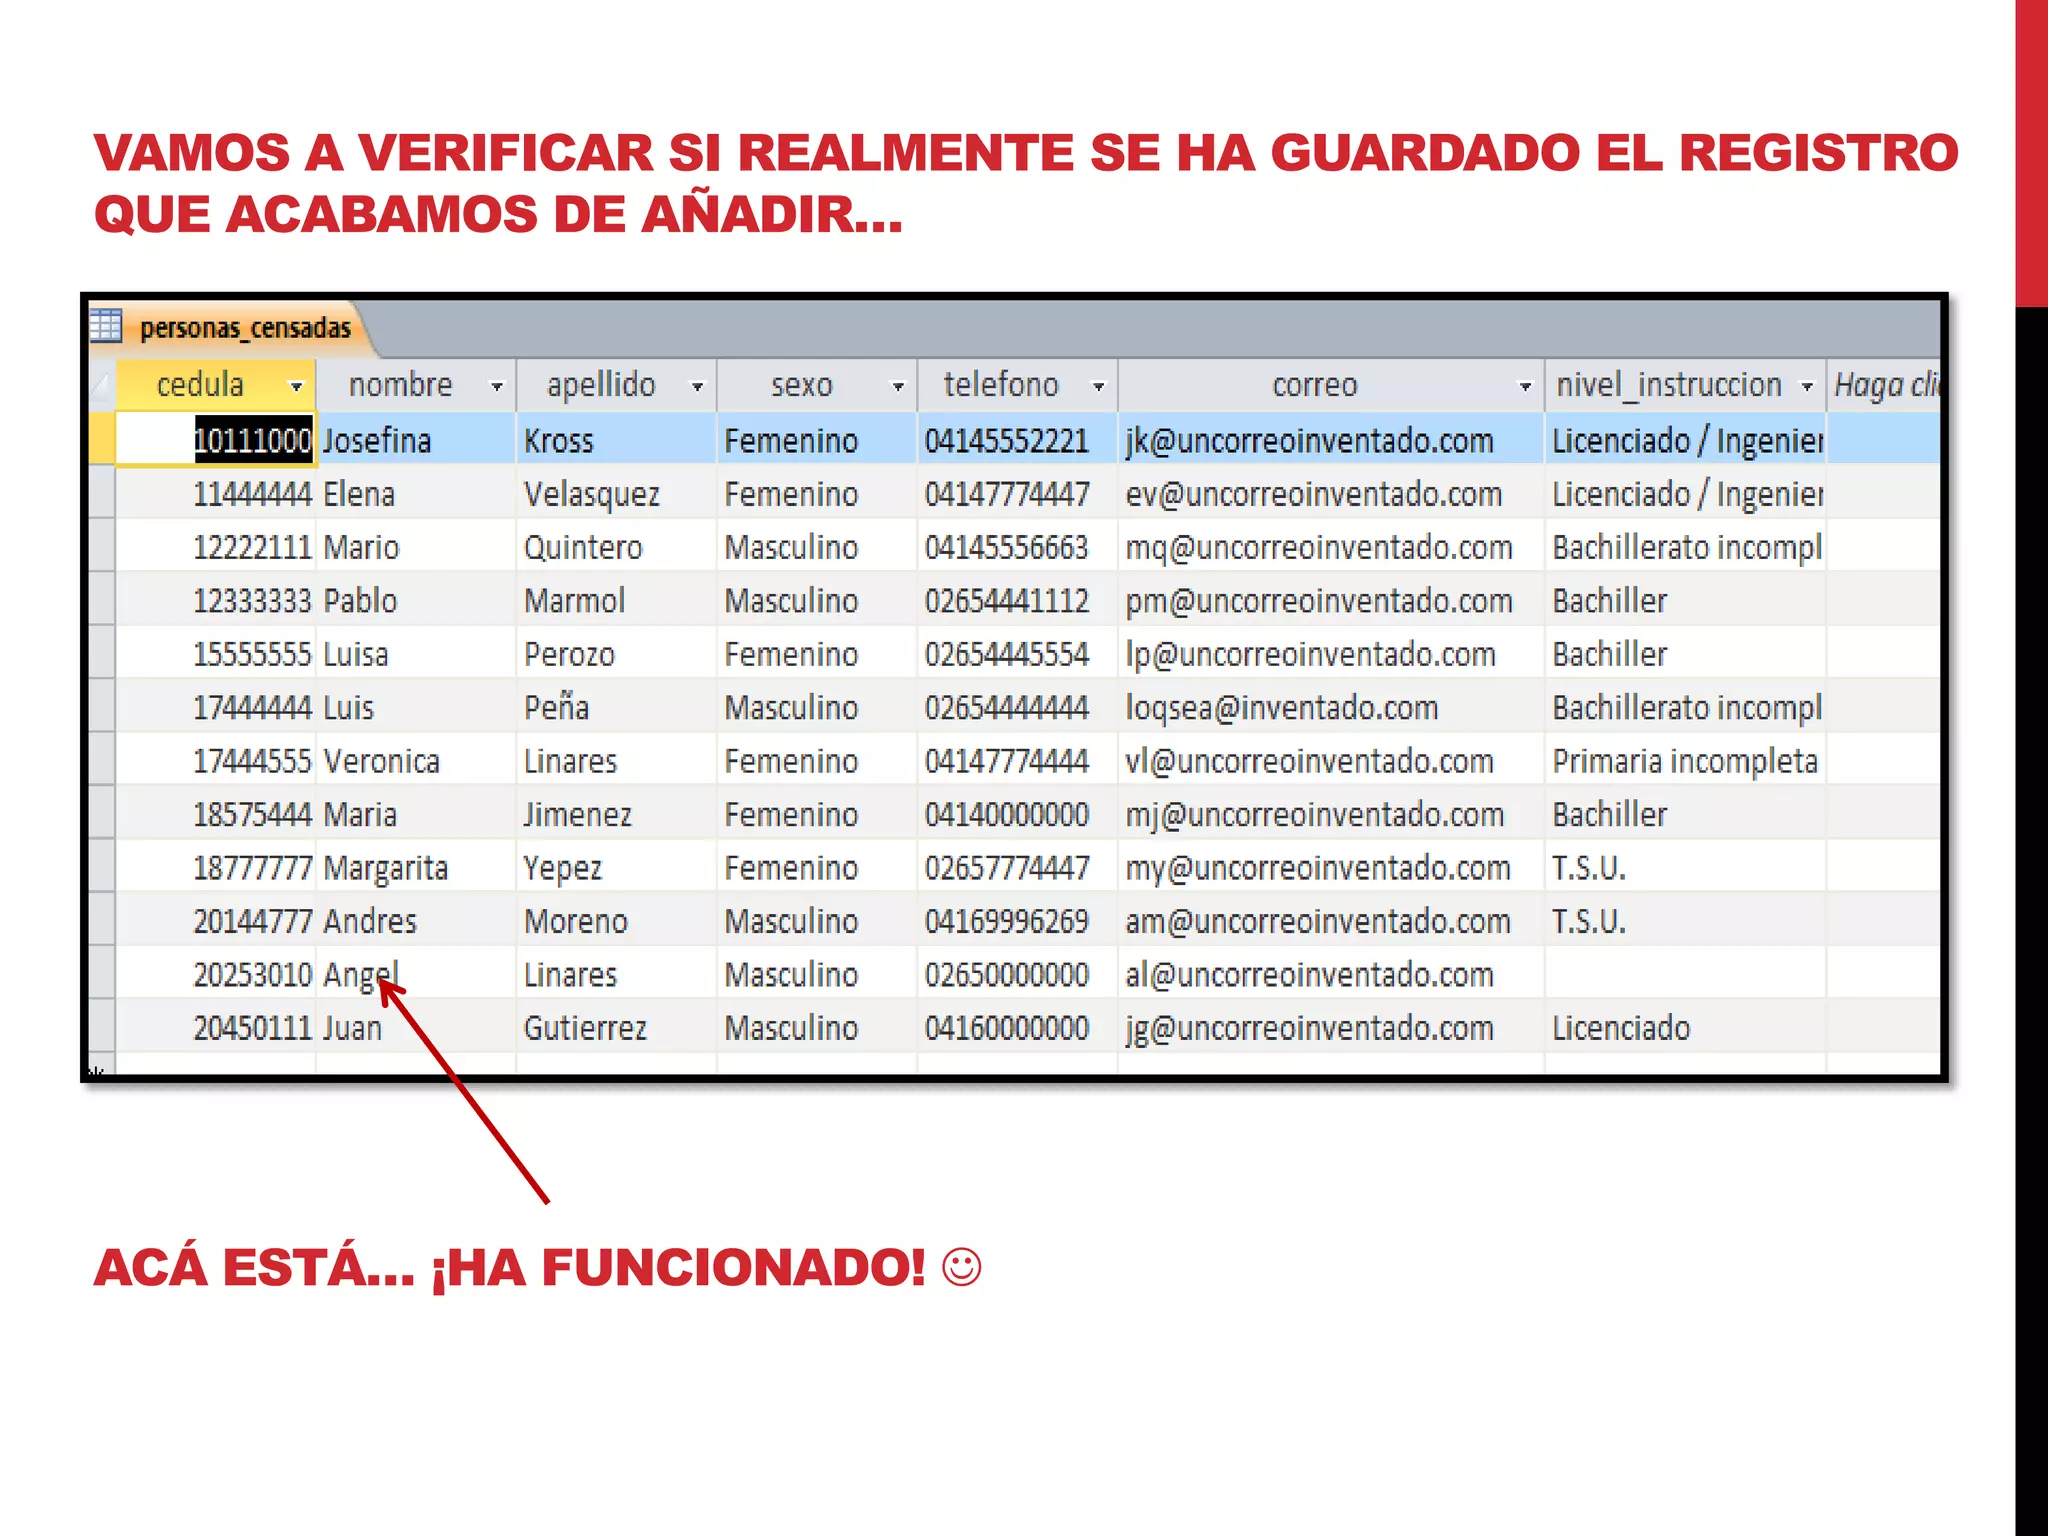
Task: Click the name Veronica
Action: [381, 762]
